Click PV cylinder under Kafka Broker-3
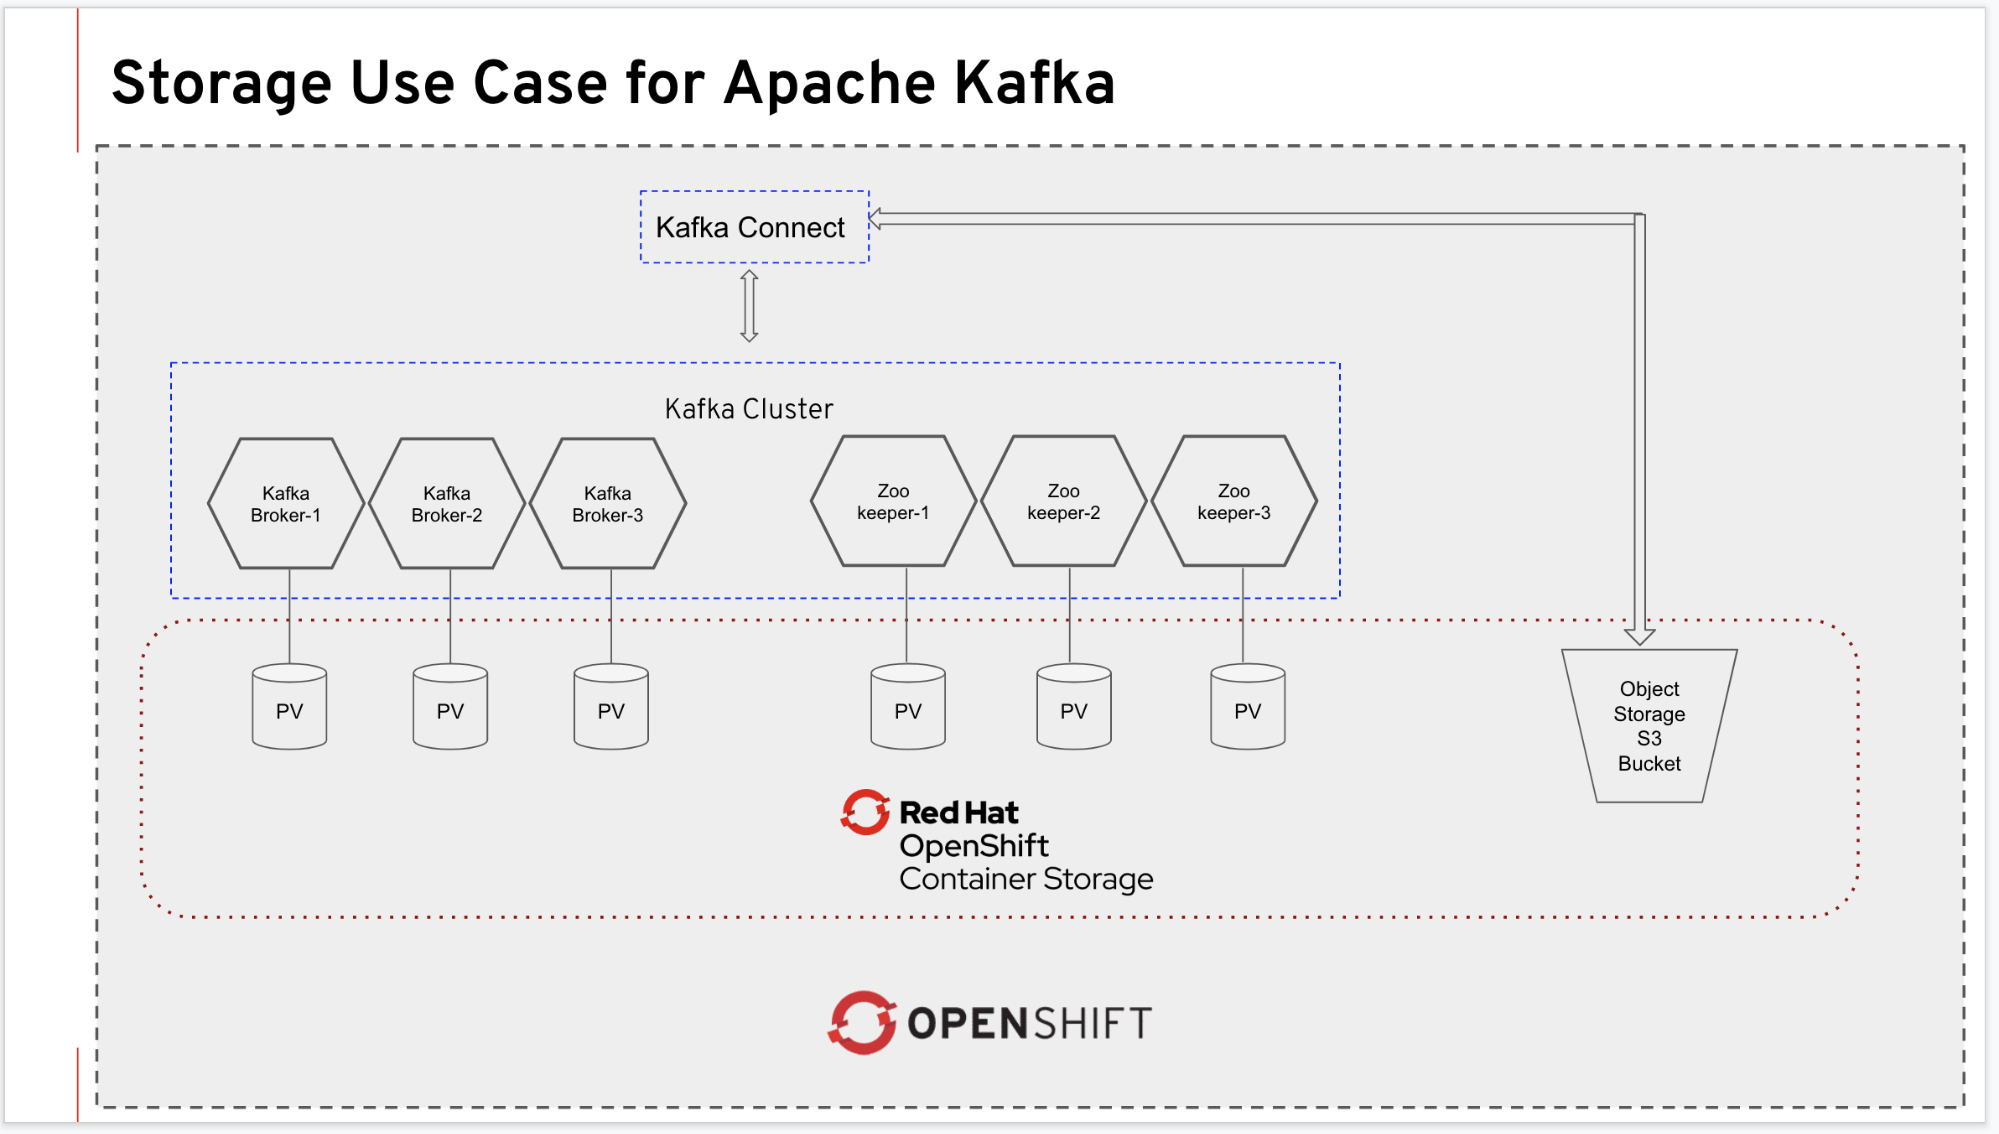Screen dimensions: 1999x1134 coord(611,709)
